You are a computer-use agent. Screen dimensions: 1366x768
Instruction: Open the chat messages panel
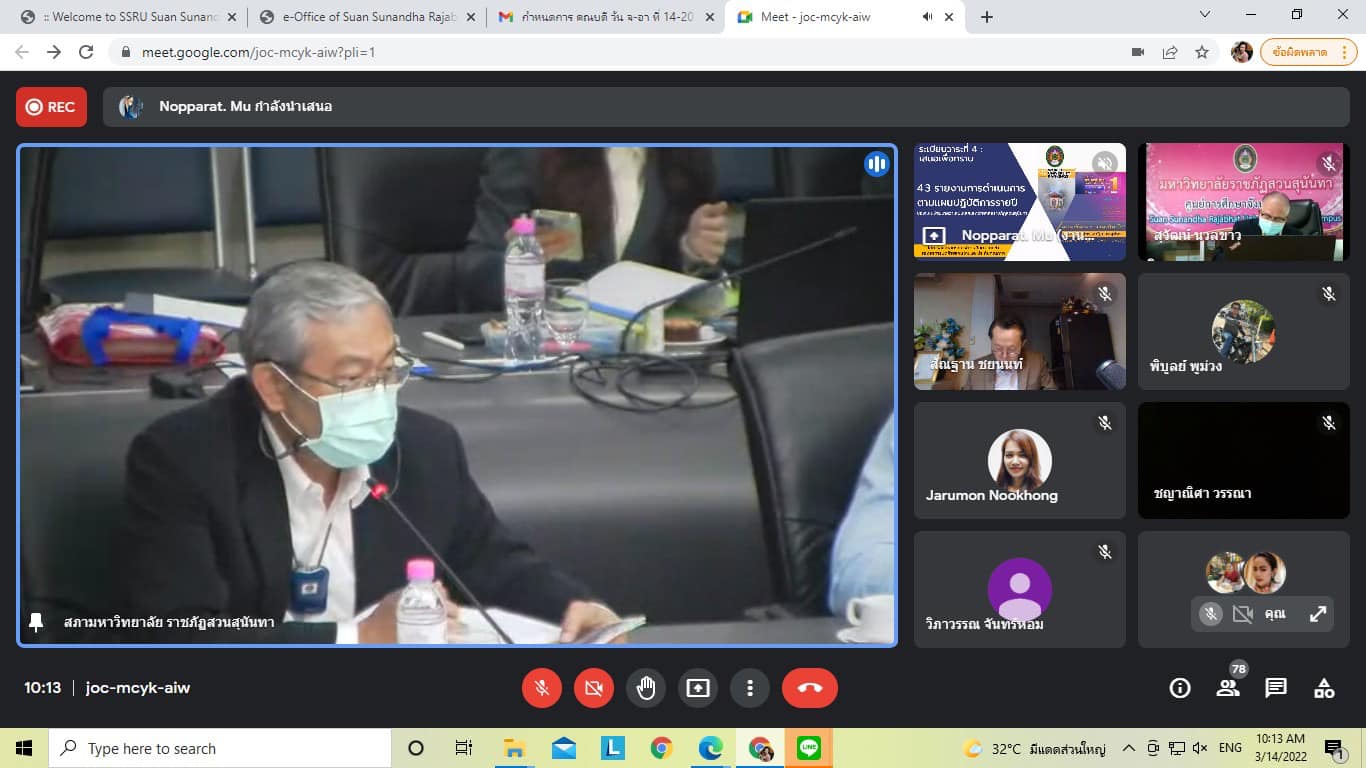(1276, 688)
